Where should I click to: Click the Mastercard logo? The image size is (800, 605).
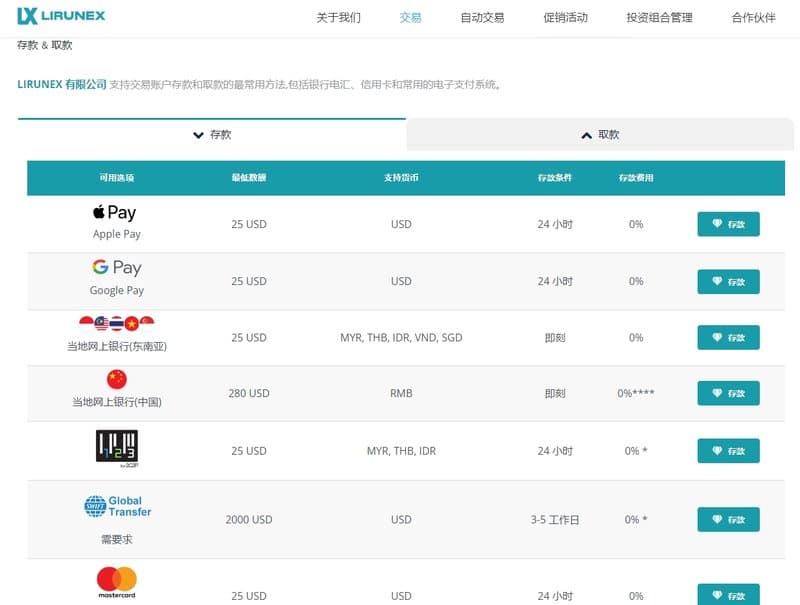[117, 582]
